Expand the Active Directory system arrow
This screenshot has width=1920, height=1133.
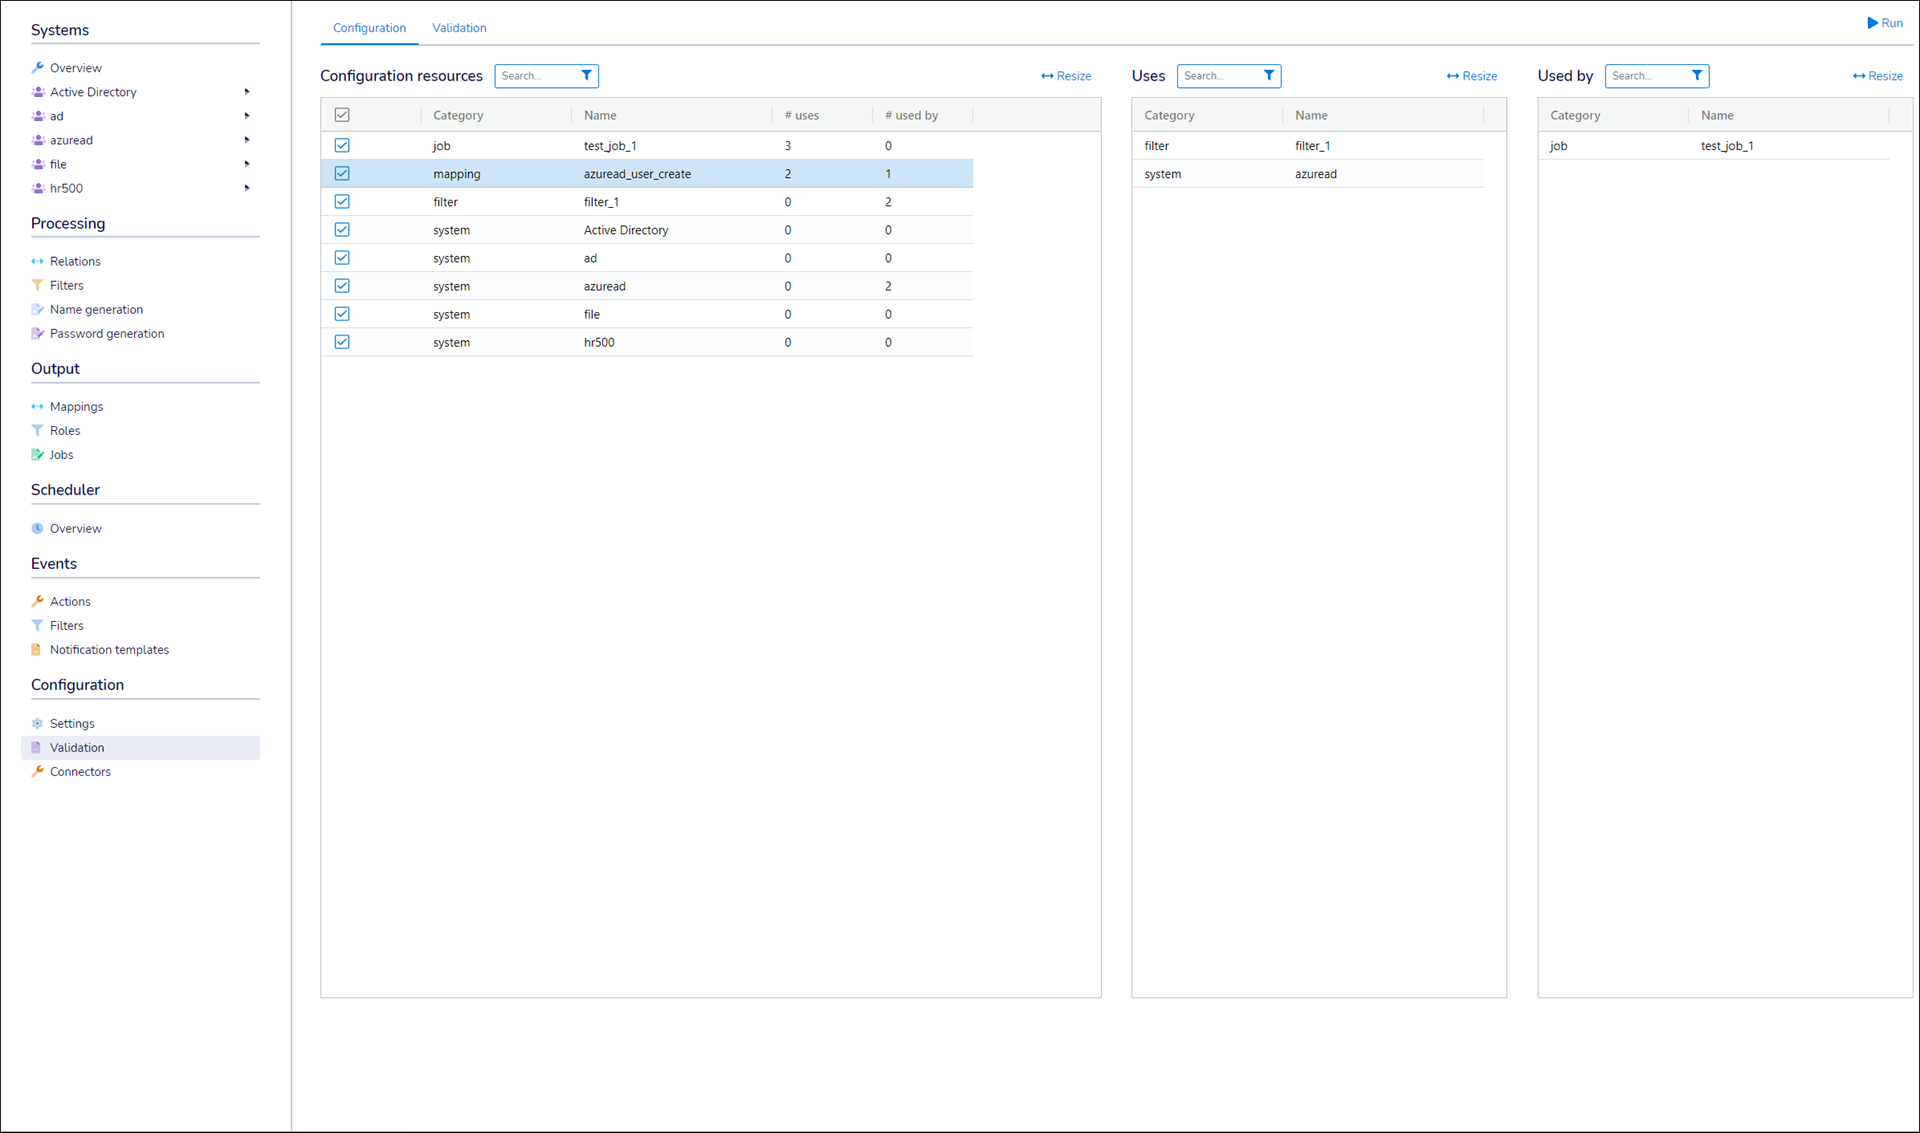[247, 92]
